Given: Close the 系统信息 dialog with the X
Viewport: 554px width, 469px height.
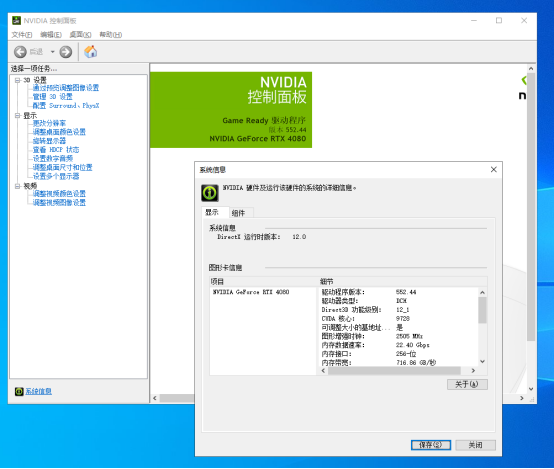Looking at the screenshot, I should coord(494,170).
